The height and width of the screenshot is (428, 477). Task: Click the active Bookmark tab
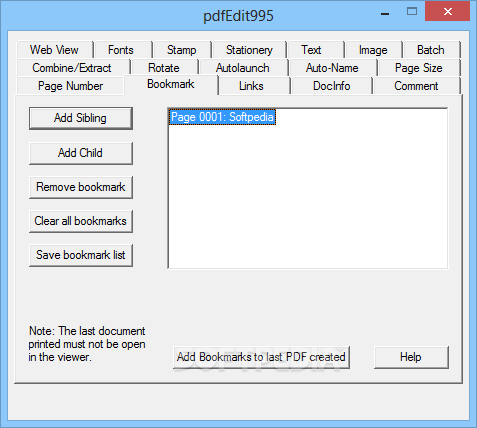(x=171, y=85)
